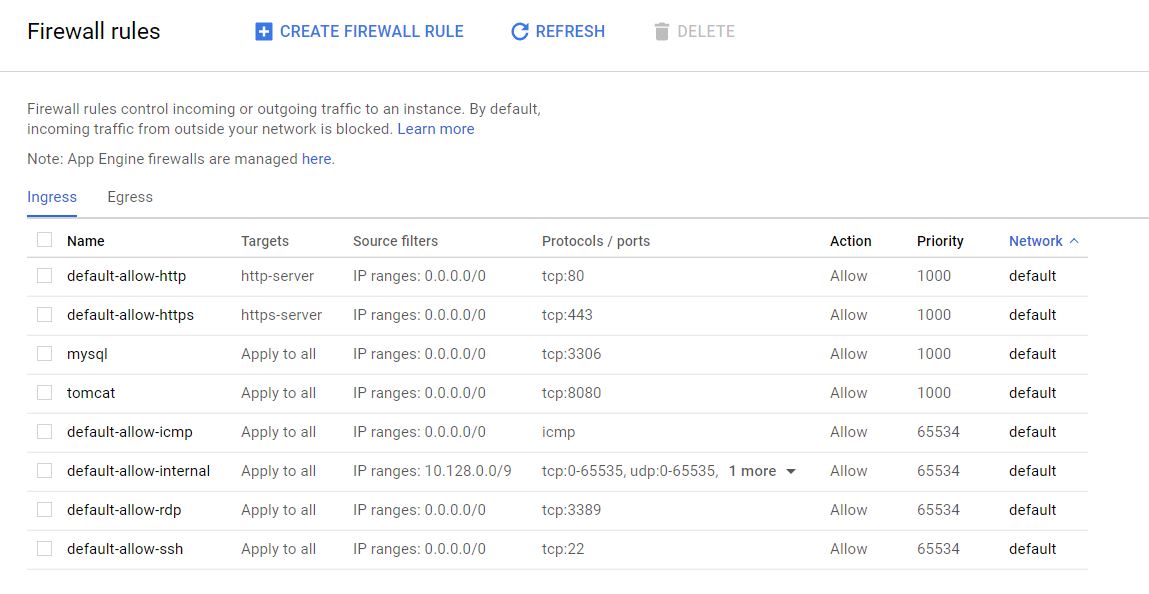Check the default-allow-rdp rule checkbox

(x=44, y=510)
